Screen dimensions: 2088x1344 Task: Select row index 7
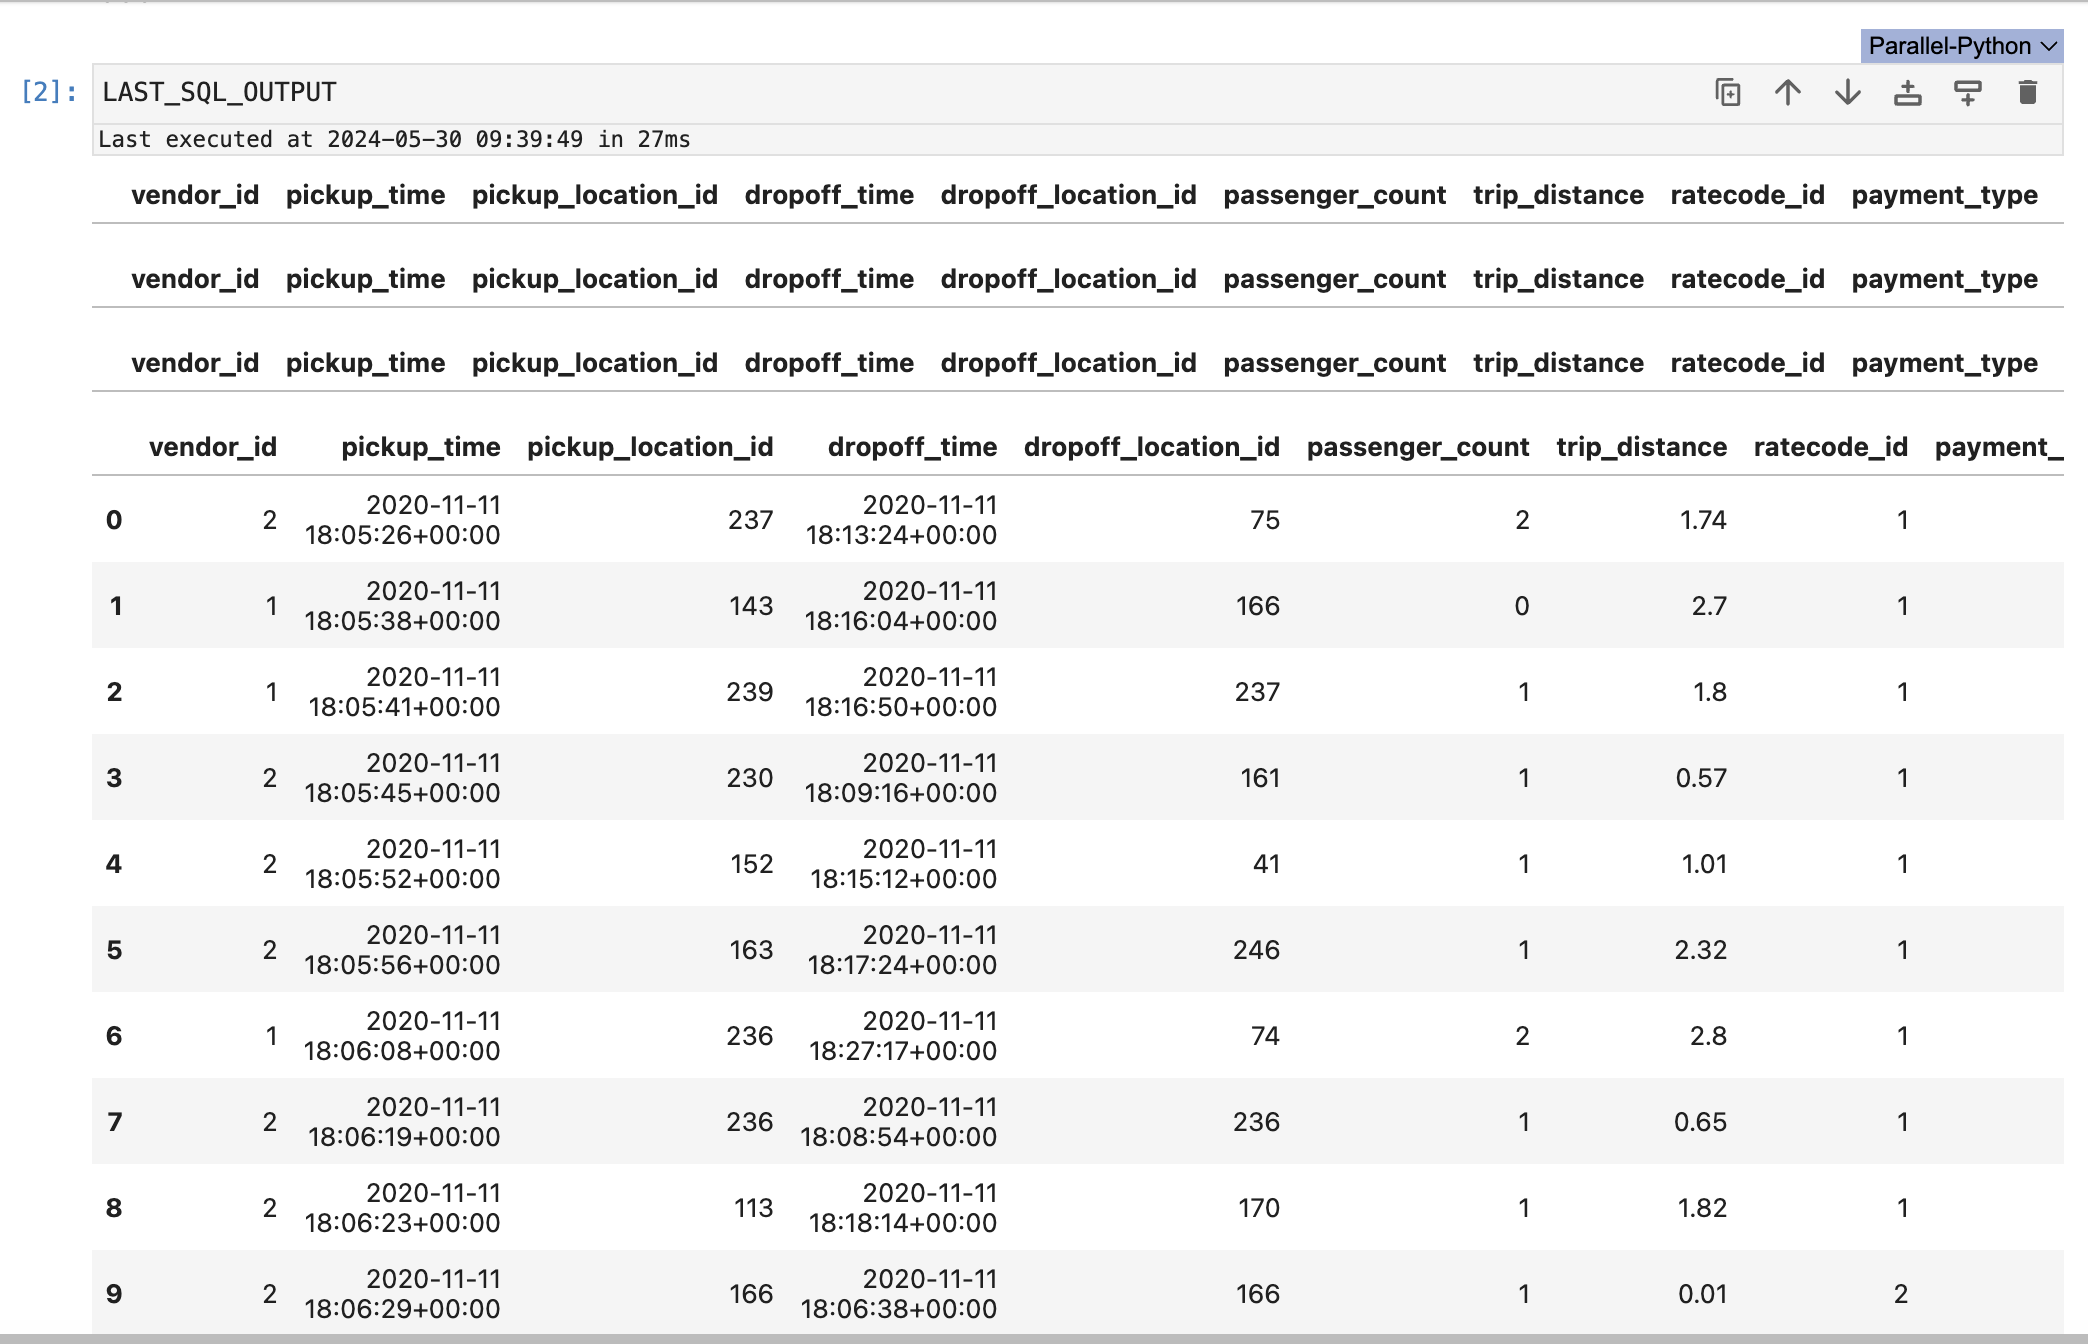115,1122
